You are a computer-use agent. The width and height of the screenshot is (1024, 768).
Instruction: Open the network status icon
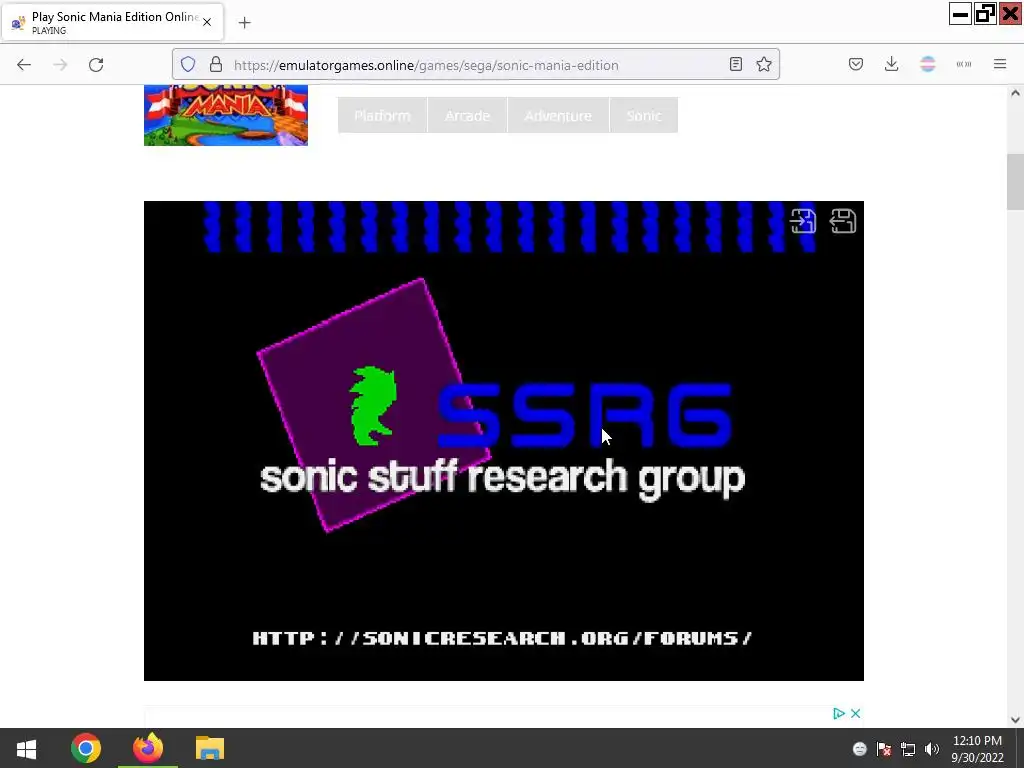click(x=908, y=749)
